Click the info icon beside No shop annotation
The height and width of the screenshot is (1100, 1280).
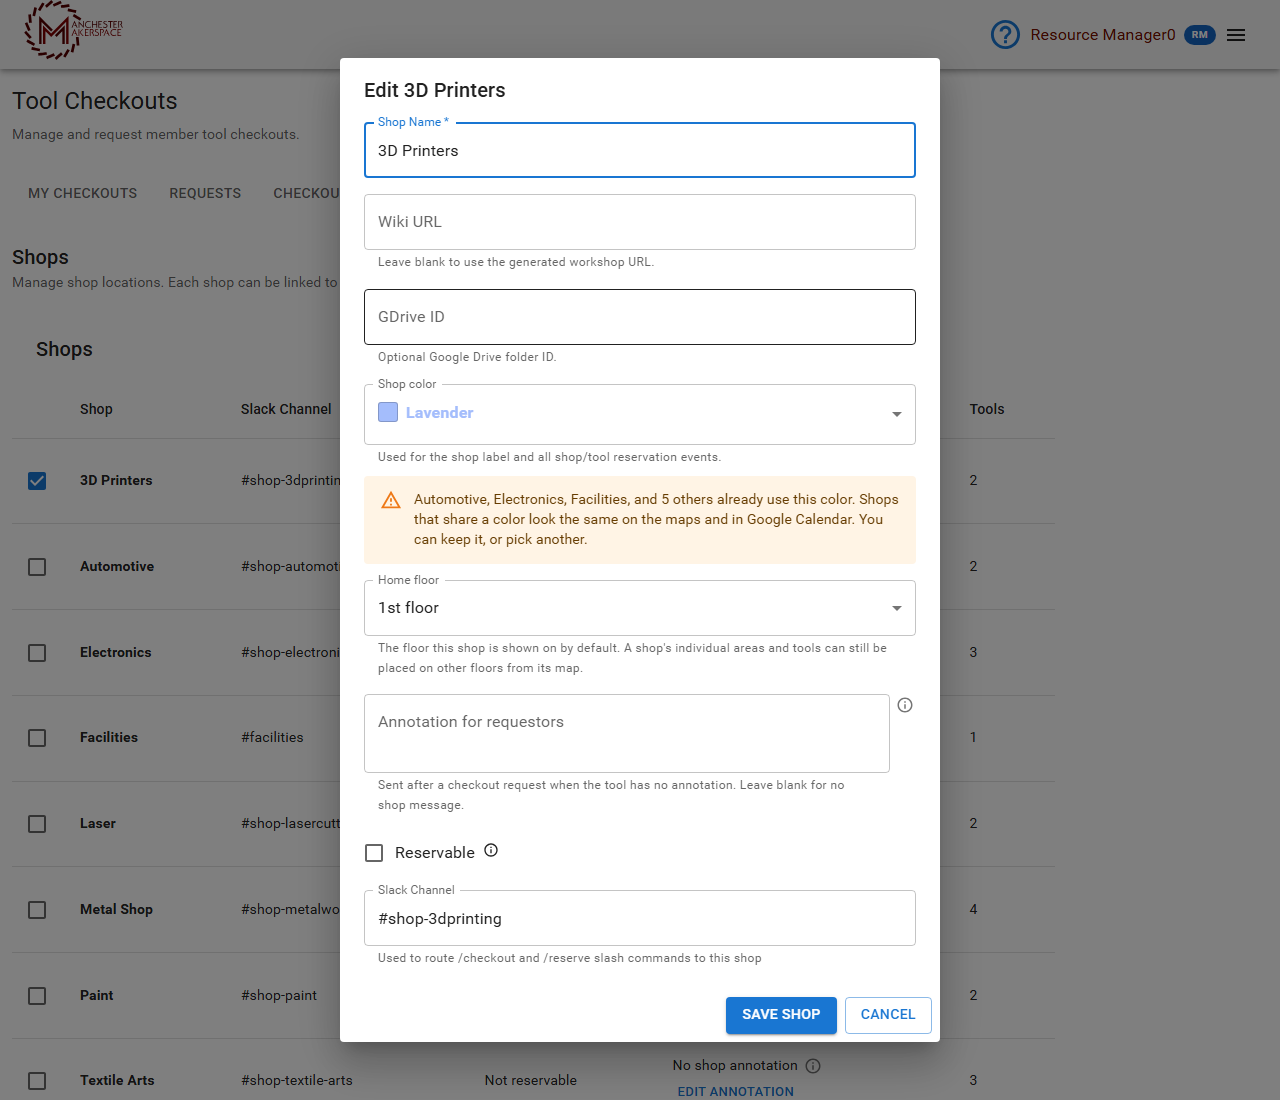pos(813,1066)
